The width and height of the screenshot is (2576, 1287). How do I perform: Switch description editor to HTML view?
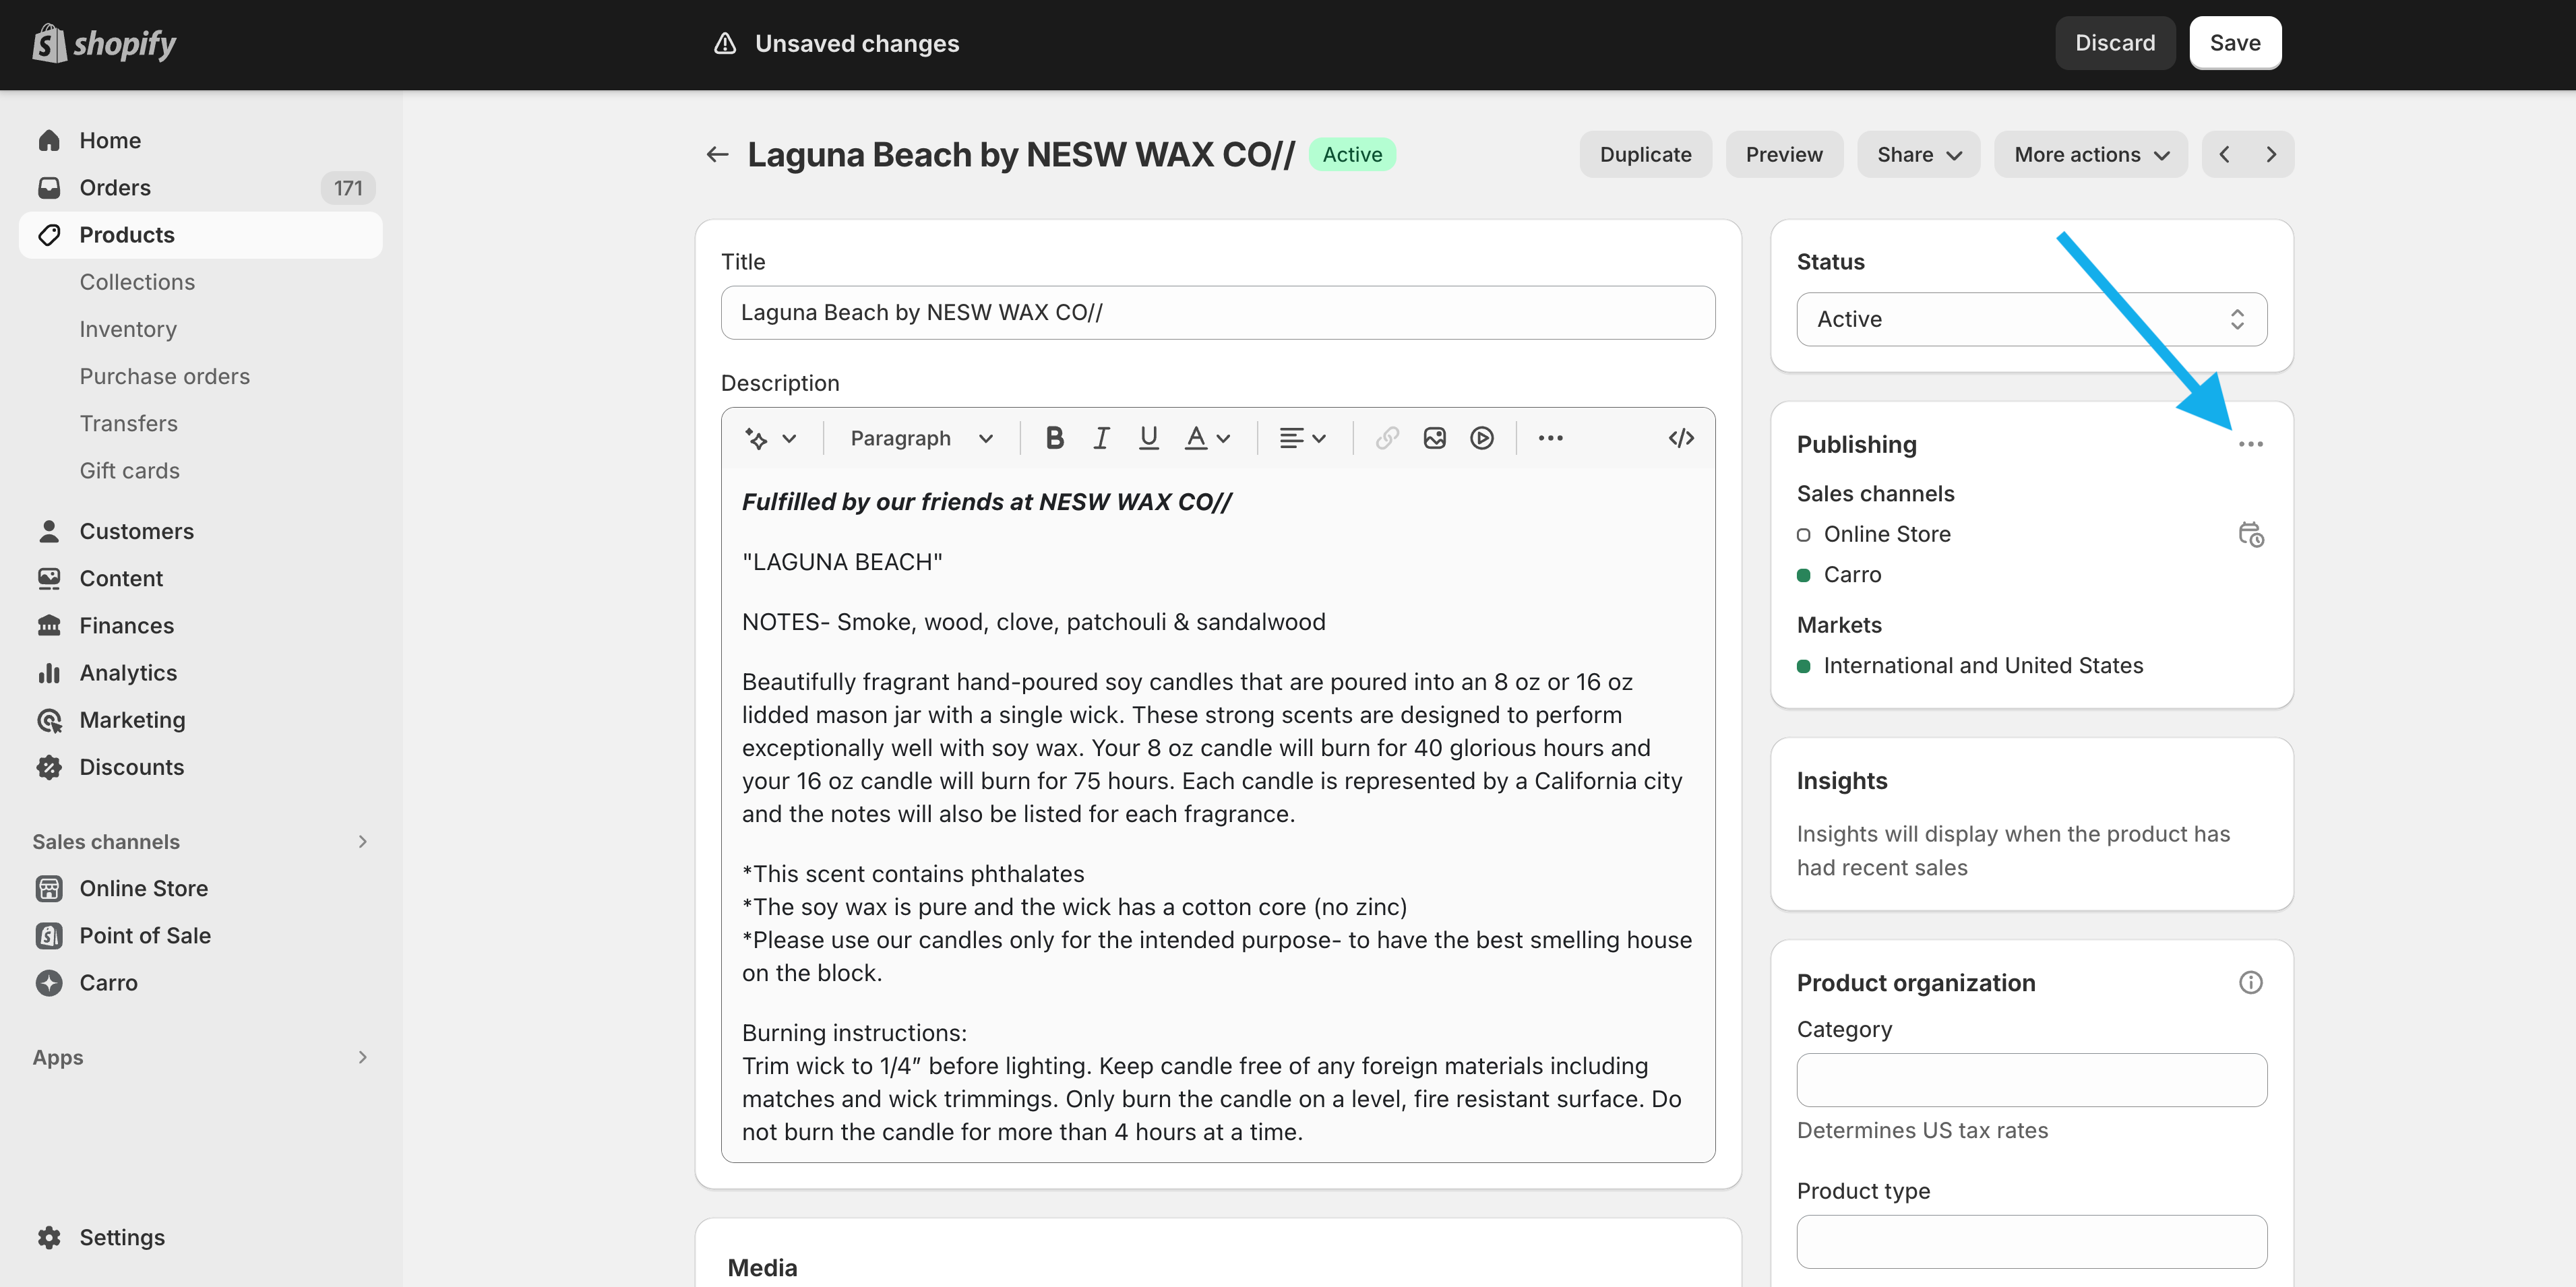1681,438
